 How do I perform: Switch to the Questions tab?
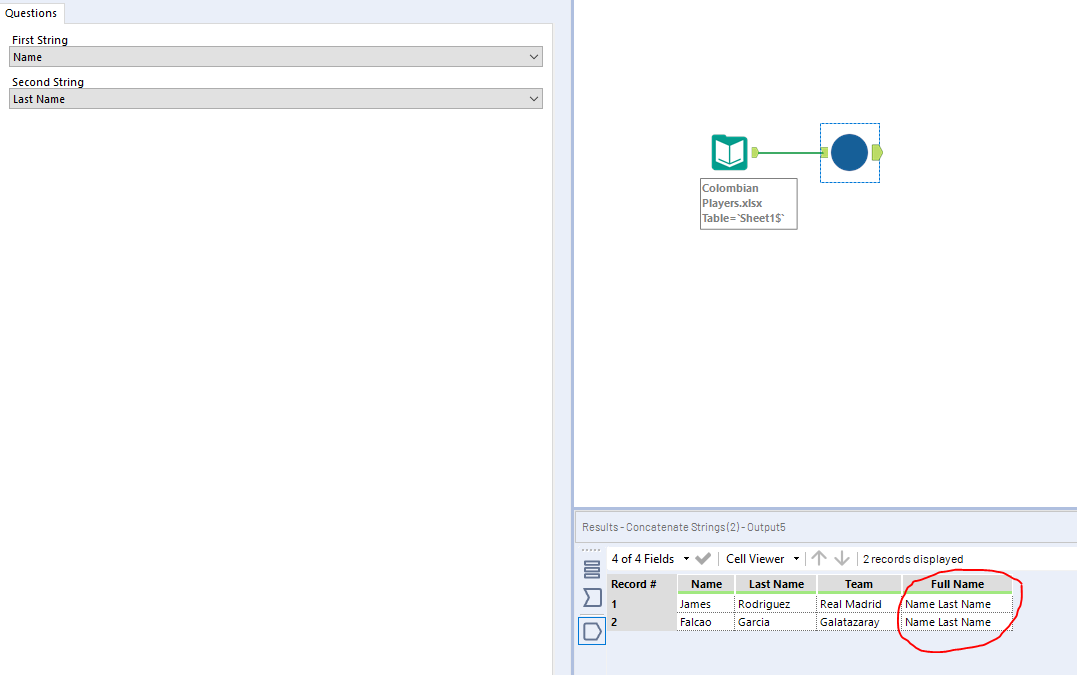pos(31,13)
